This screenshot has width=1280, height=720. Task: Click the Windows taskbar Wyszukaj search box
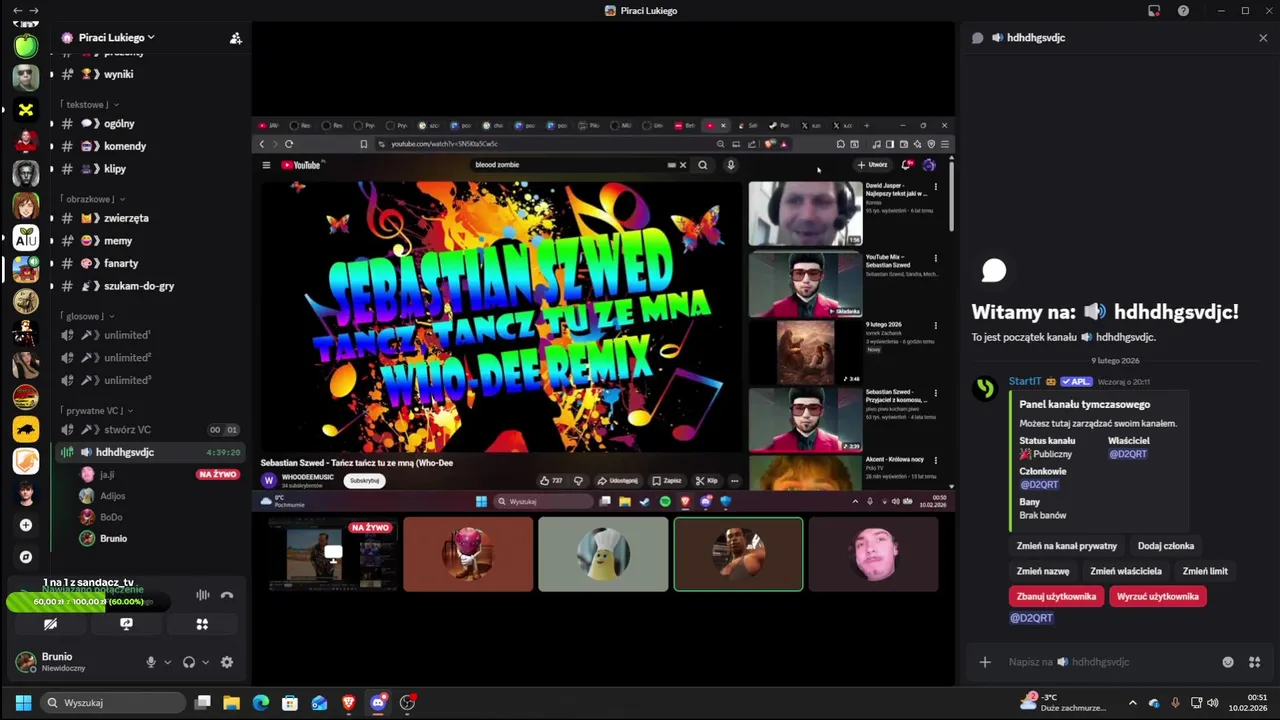click(x=113, y=703)
